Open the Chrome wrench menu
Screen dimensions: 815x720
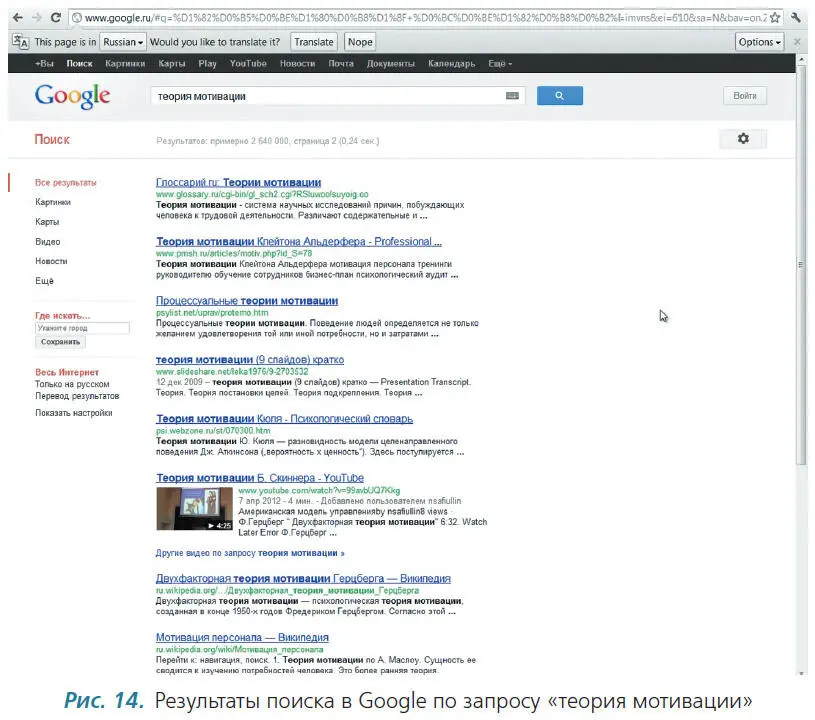point(796,18)
